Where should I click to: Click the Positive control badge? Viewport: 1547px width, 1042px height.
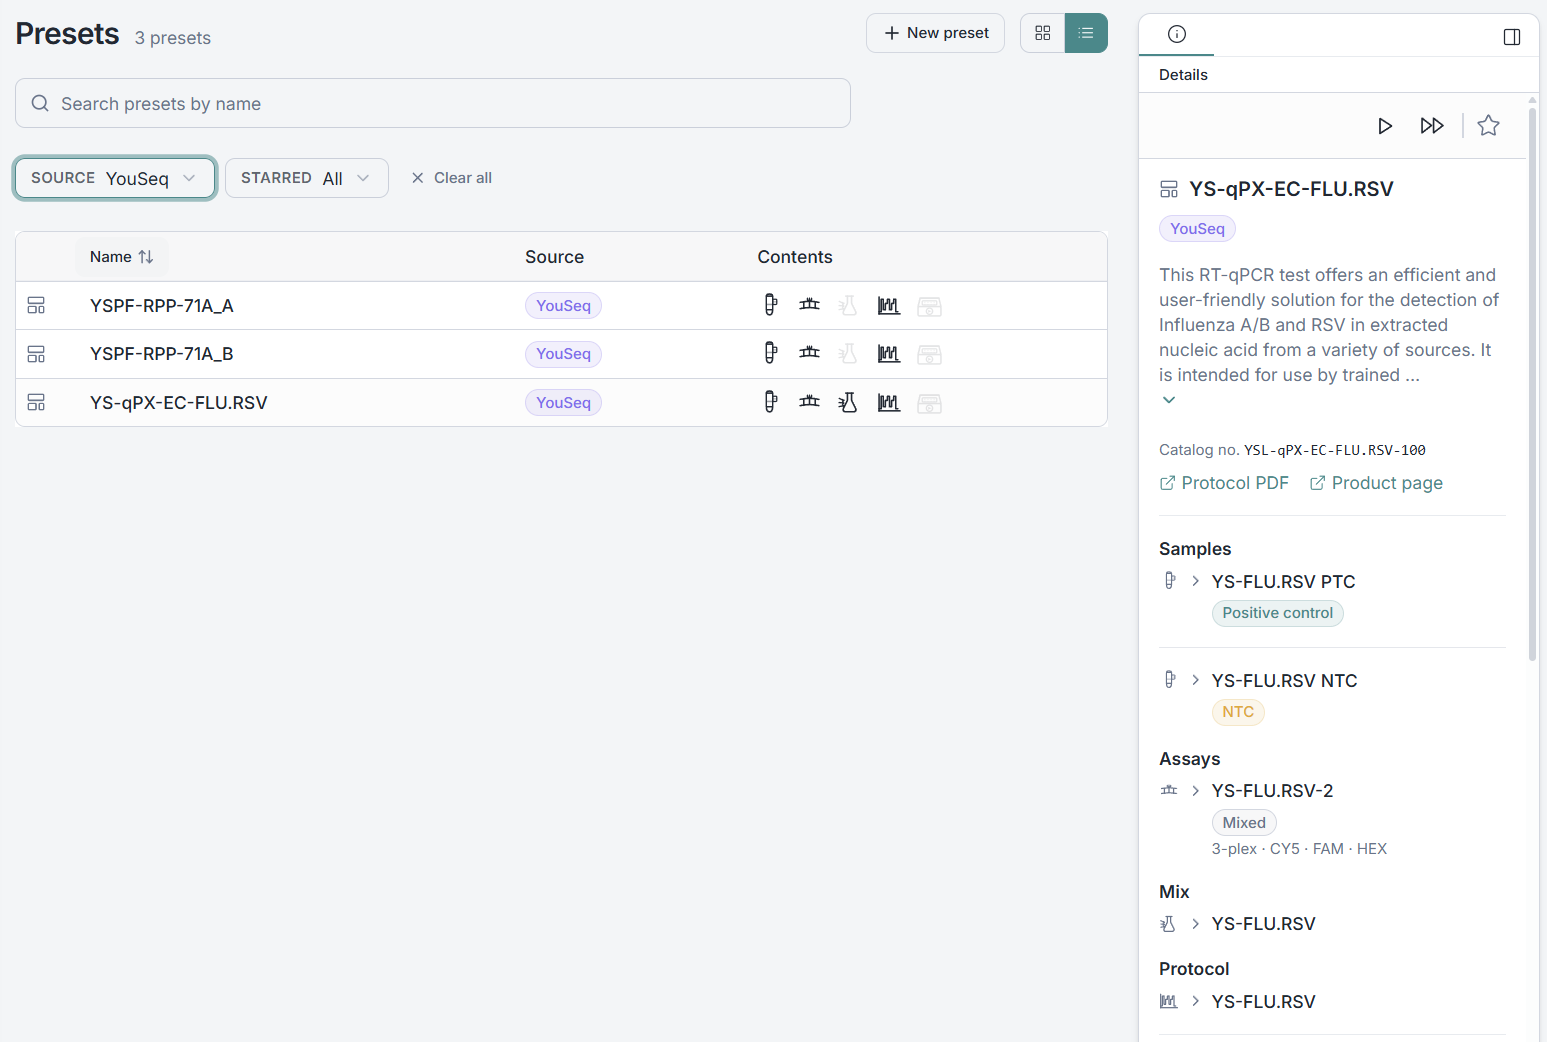(1277, 613)
